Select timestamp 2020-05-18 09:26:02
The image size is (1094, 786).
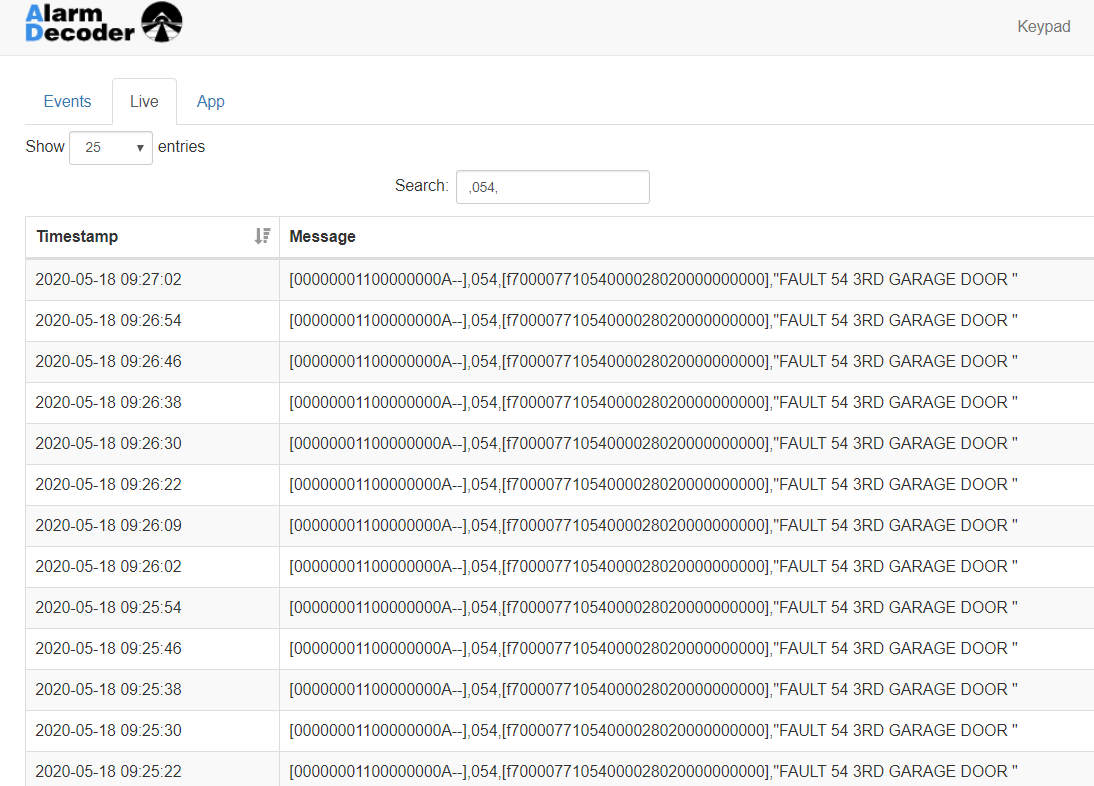[x=108, y=566]
